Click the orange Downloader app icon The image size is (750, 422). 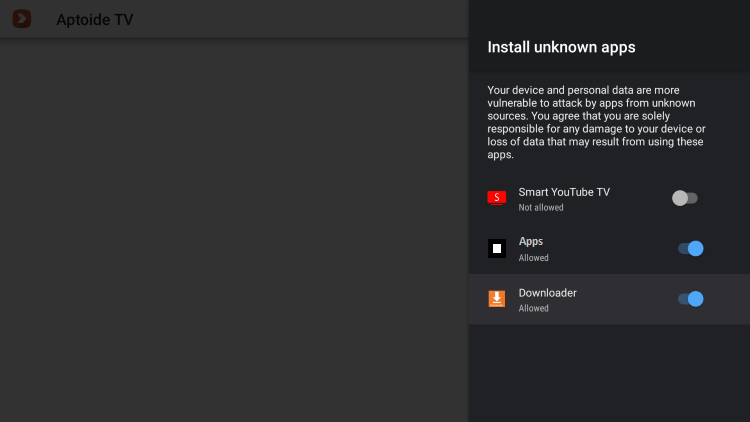click(496, 299)
